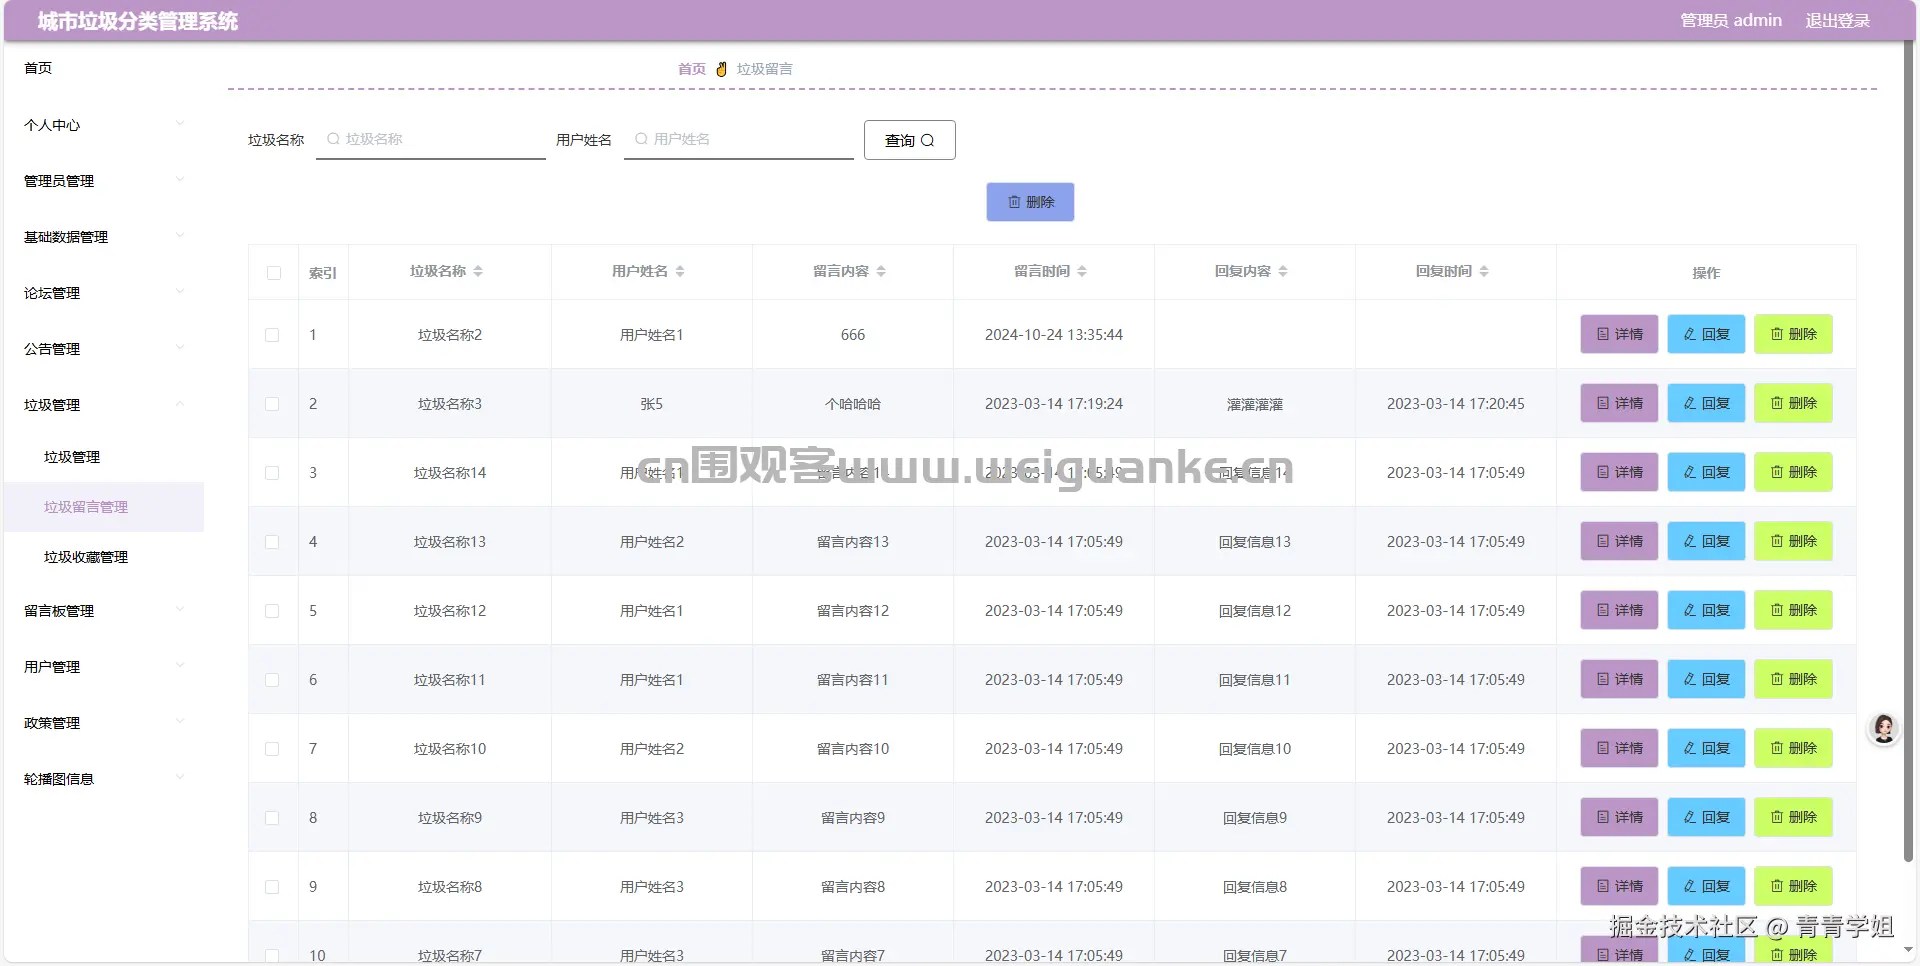Delete the 垃圾名称3 row
The image size is (1920, 966).
pyautogui.click(x=1793, y=403)
